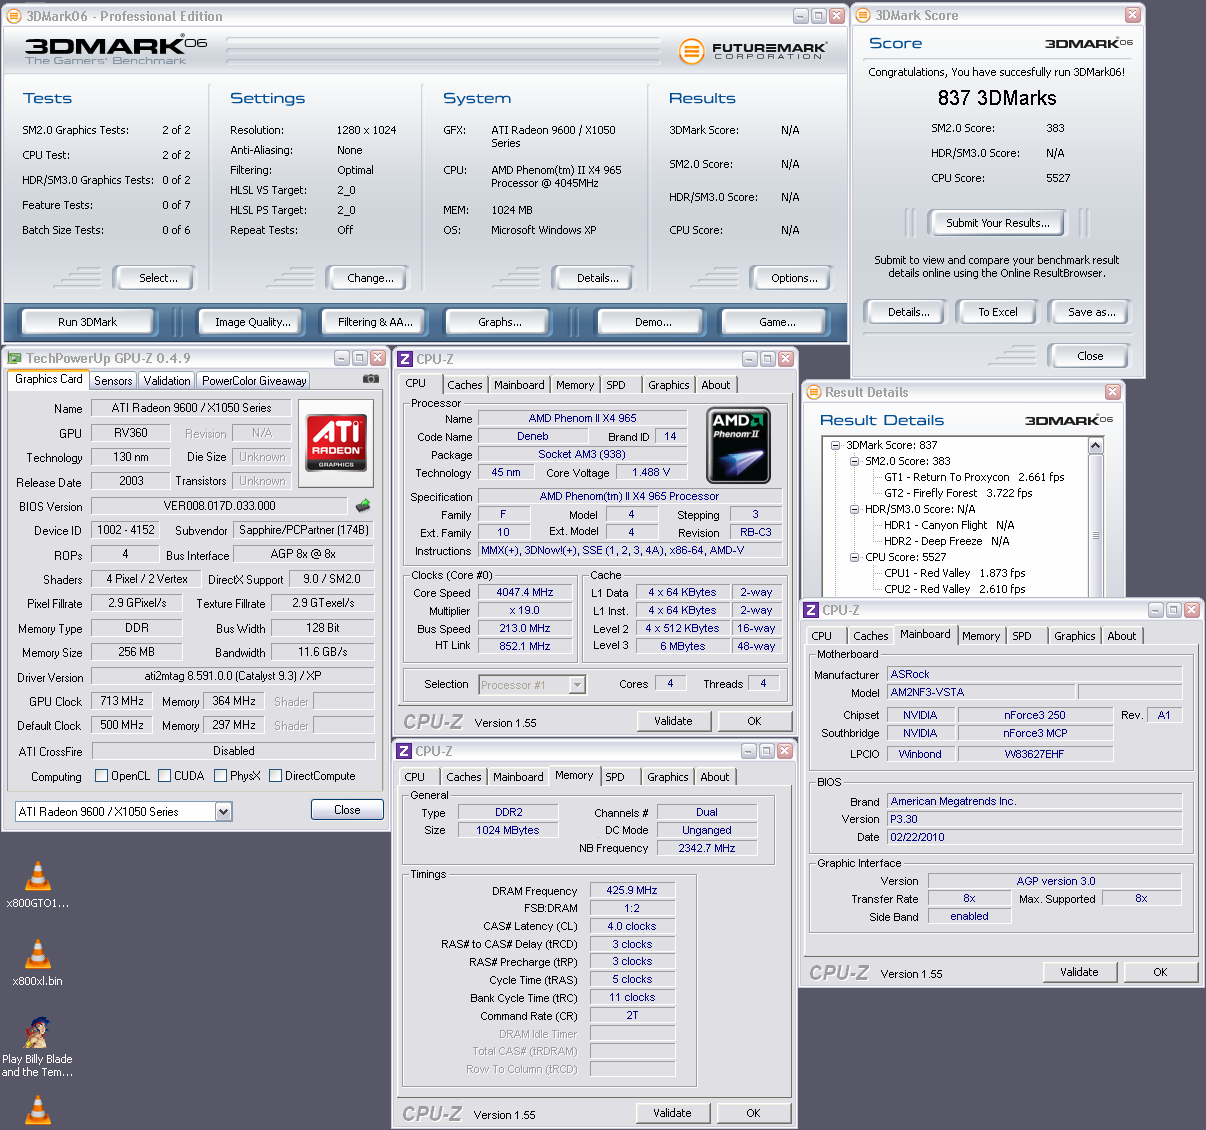Click the GT1 - Return To Proxycon result

click(x=974, y=477)
